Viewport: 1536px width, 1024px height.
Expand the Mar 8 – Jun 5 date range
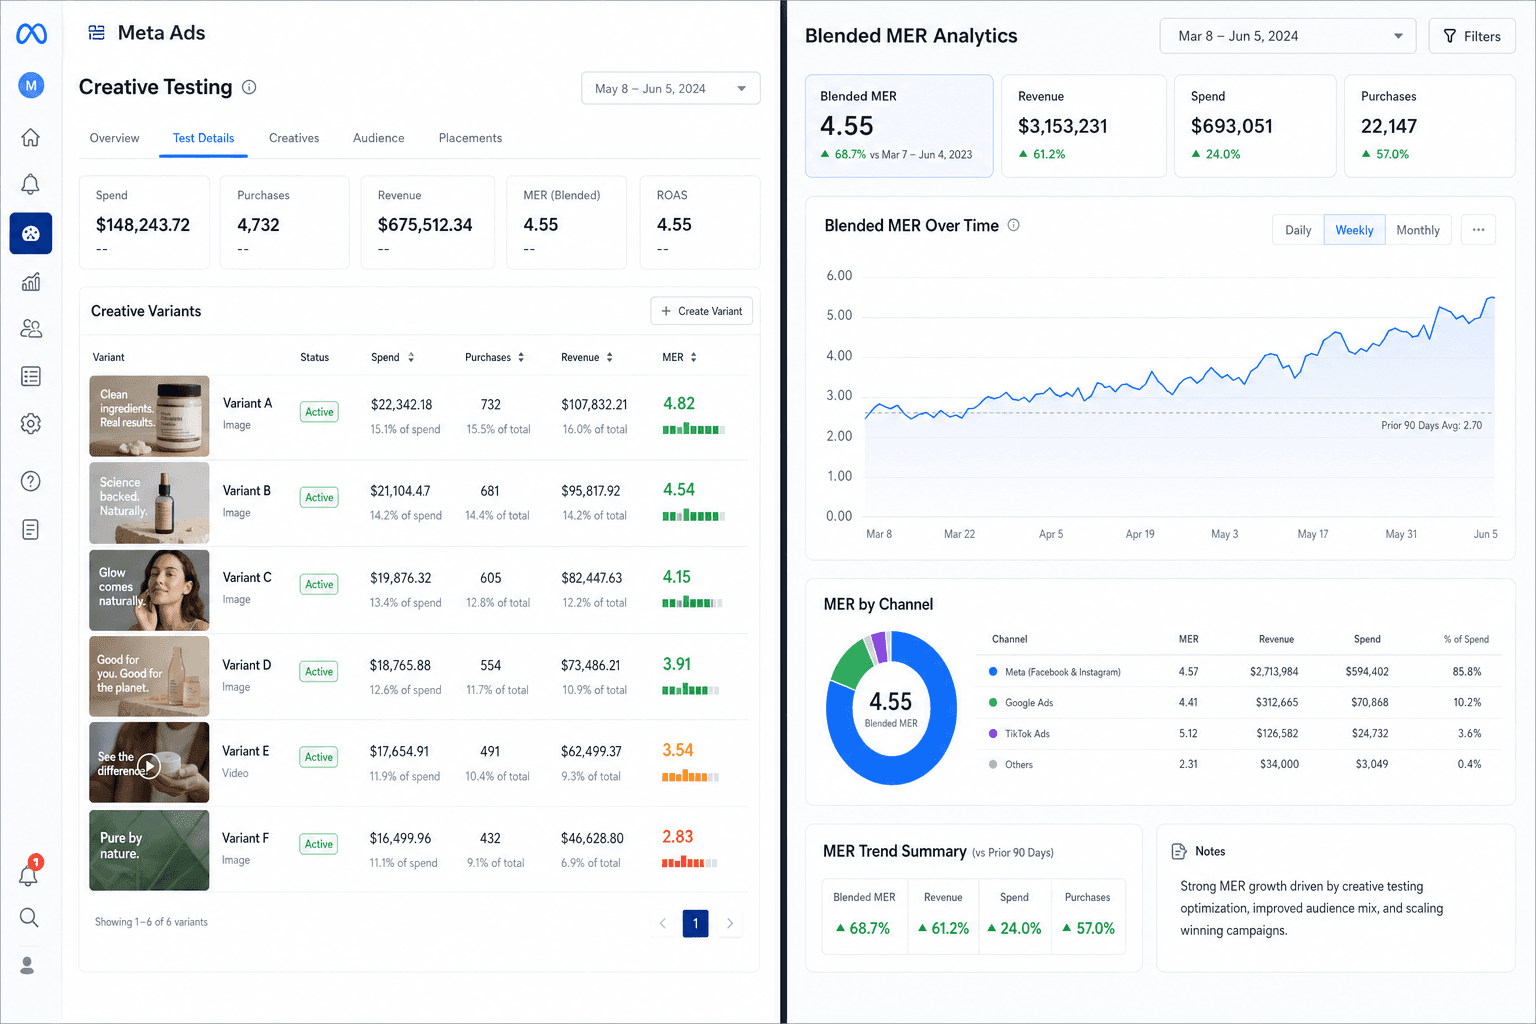1288,36
